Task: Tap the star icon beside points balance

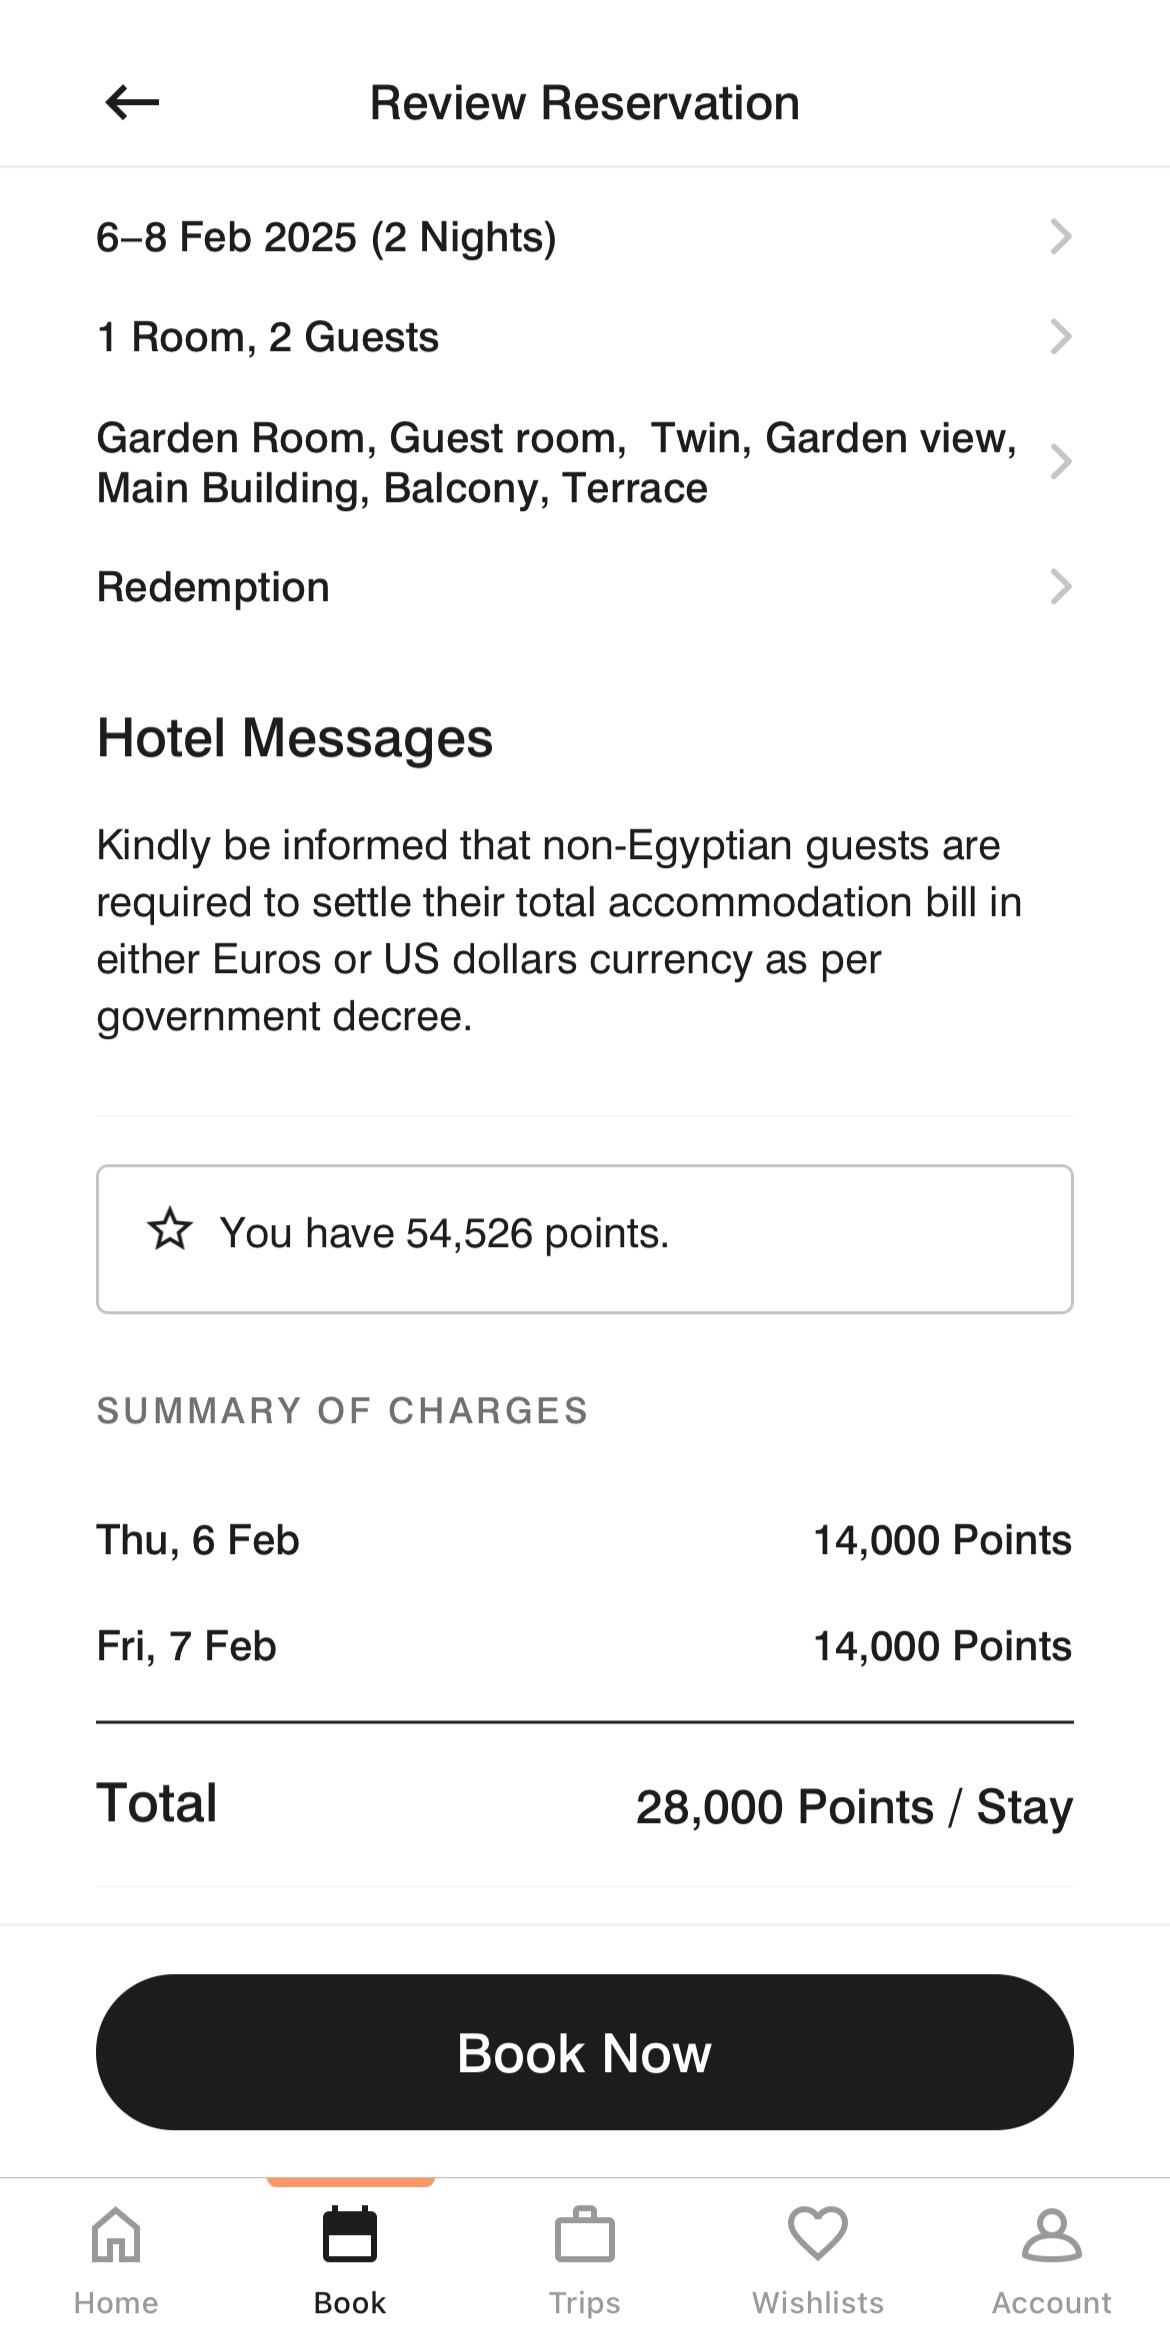Action: (170, 1229)
